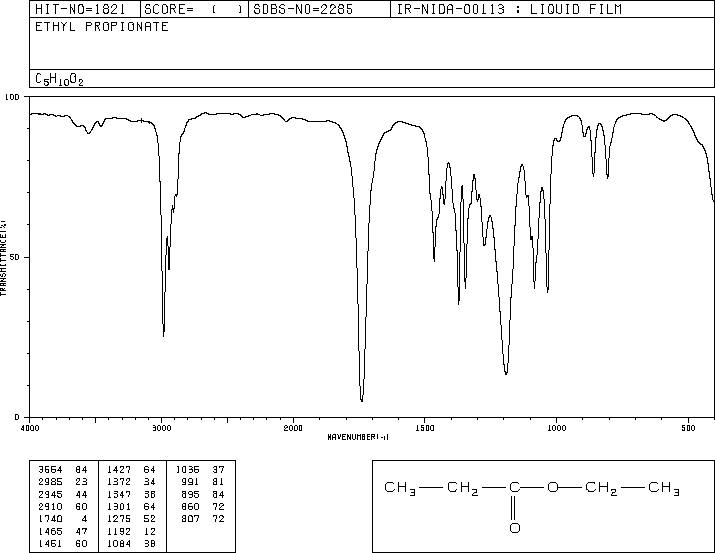Click the compound name ETHYL PROPIONATE
This screenshot has width=715, height=553.
[x=102, y=27]
